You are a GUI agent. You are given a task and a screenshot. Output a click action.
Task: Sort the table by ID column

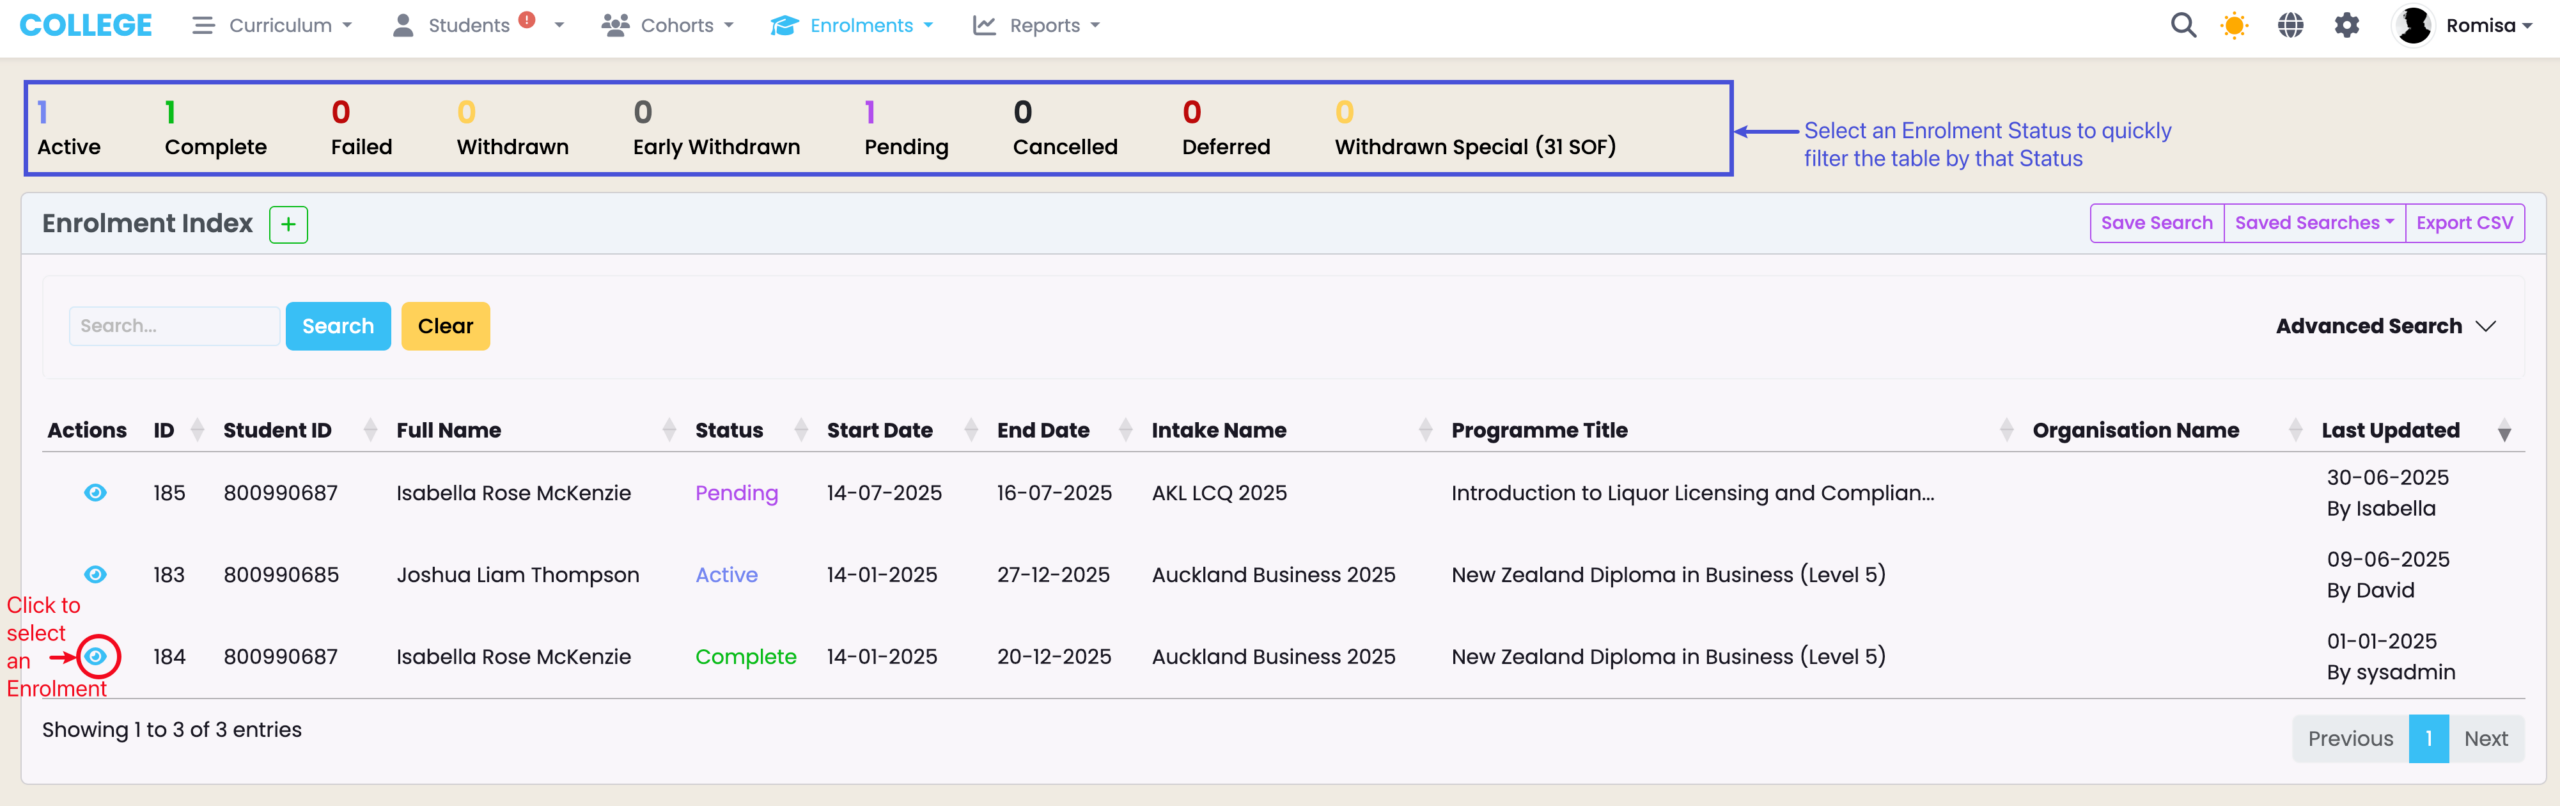pos(165,431)
